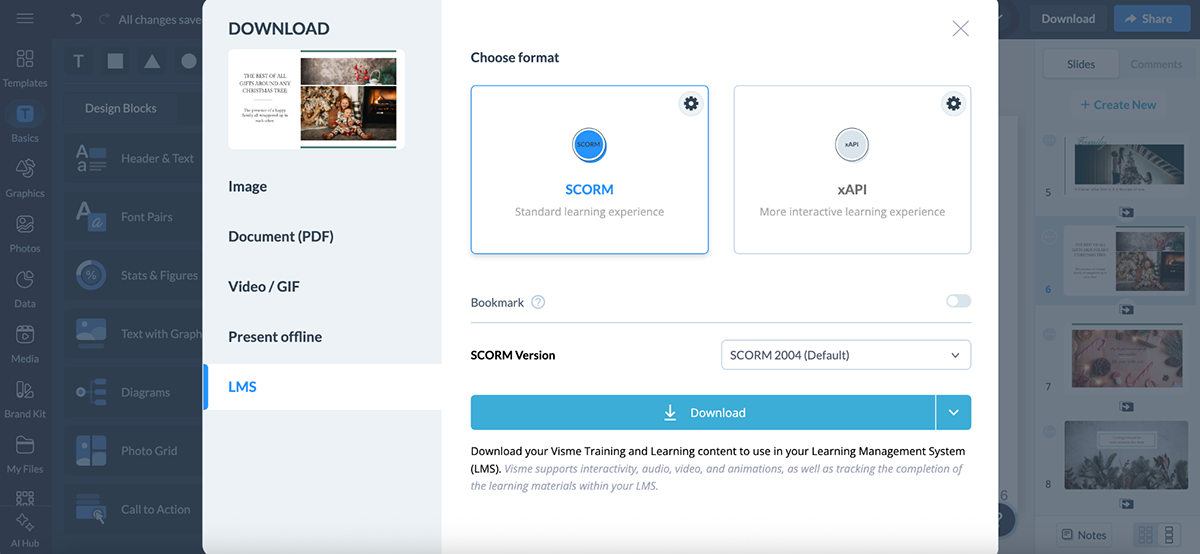This screenshot has height=554, width=1200.
Task: Select the SCORM format card
Action: pos(589,170)
